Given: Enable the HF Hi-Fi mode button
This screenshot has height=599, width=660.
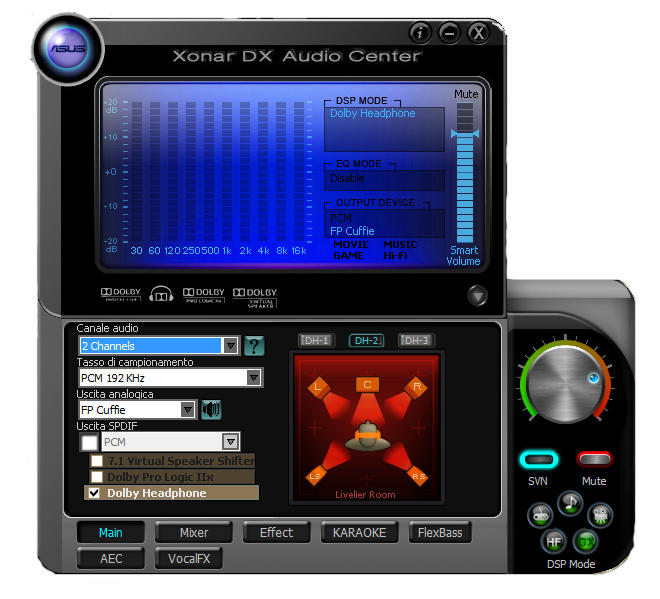Looking at the screenshot, I should click(554, 542).
